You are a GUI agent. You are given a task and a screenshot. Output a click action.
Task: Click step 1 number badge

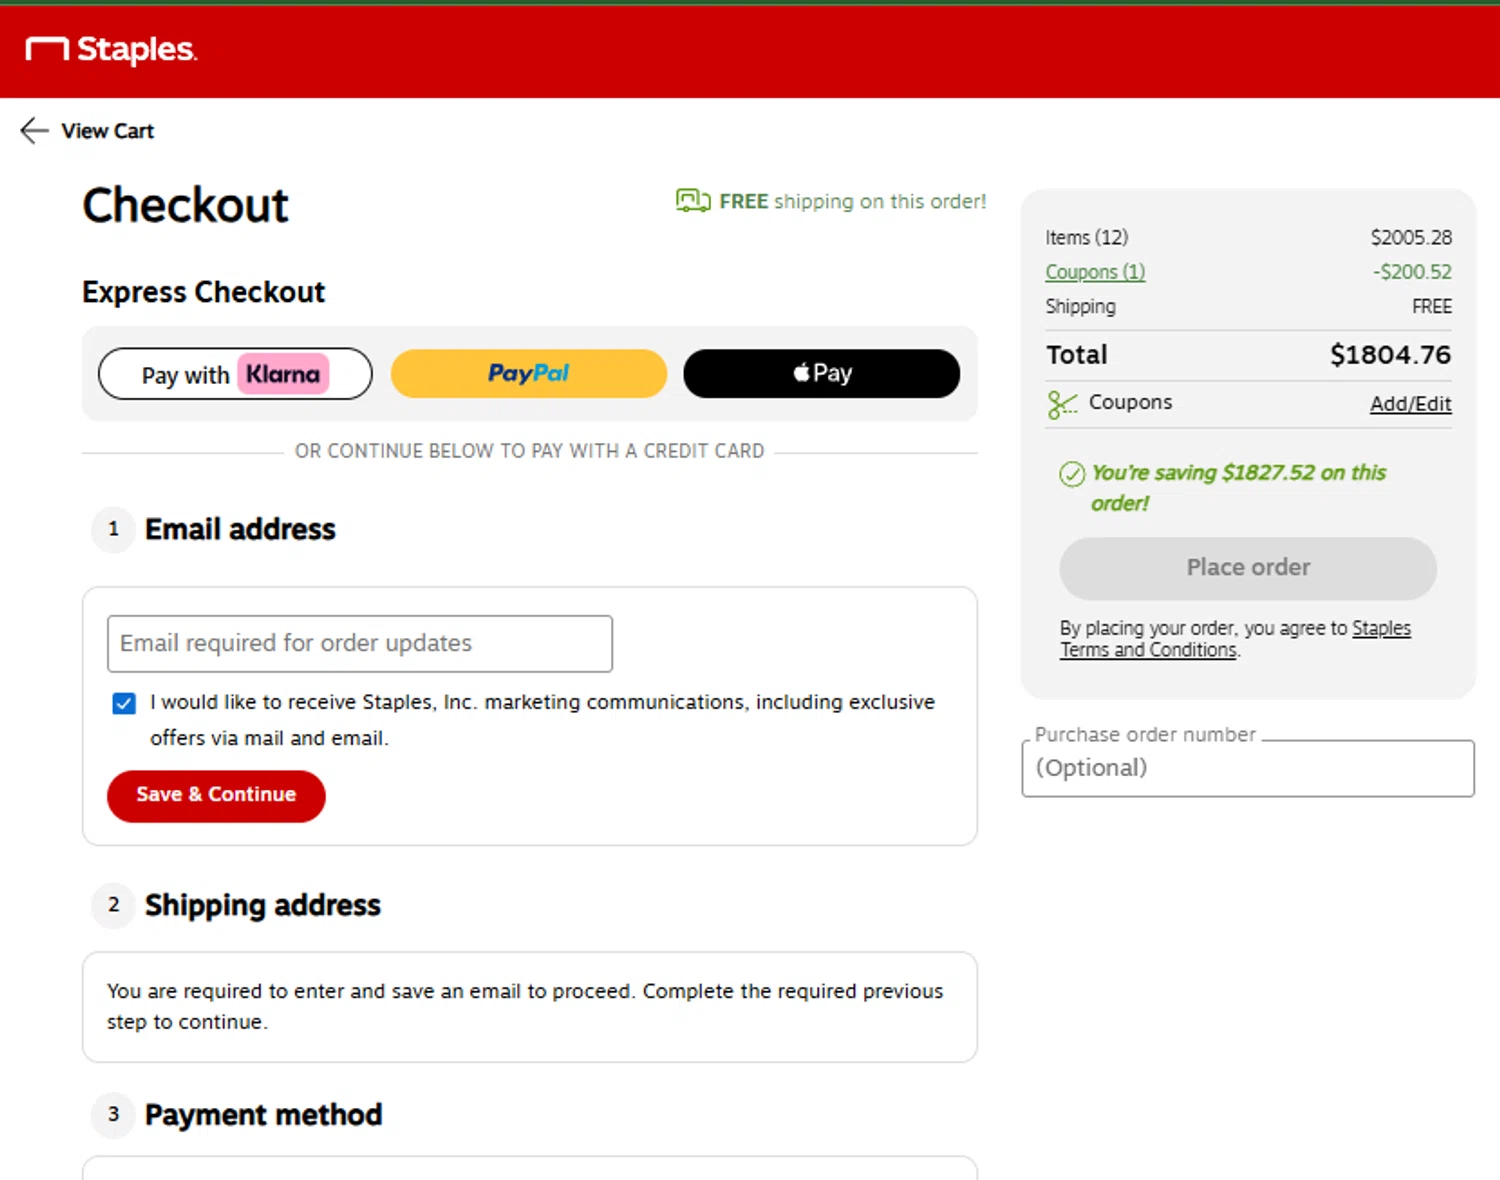click(113, 529)
